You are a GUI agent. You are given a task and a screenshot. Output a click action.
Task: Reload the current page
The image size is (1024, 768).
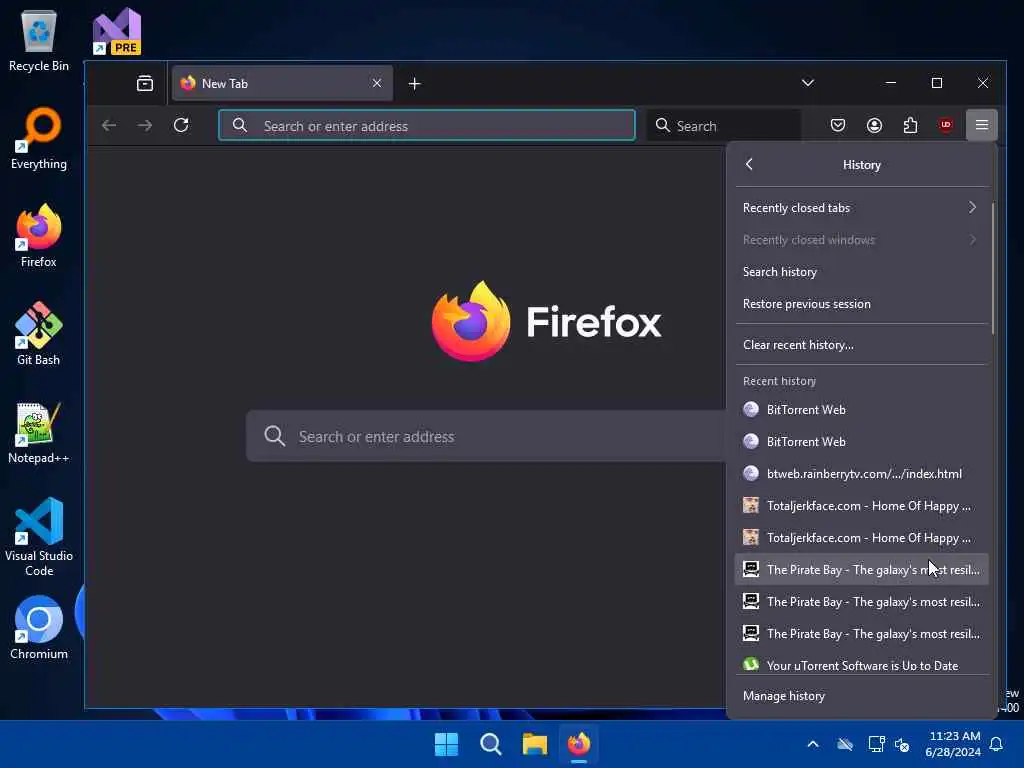tap(182, 125)
